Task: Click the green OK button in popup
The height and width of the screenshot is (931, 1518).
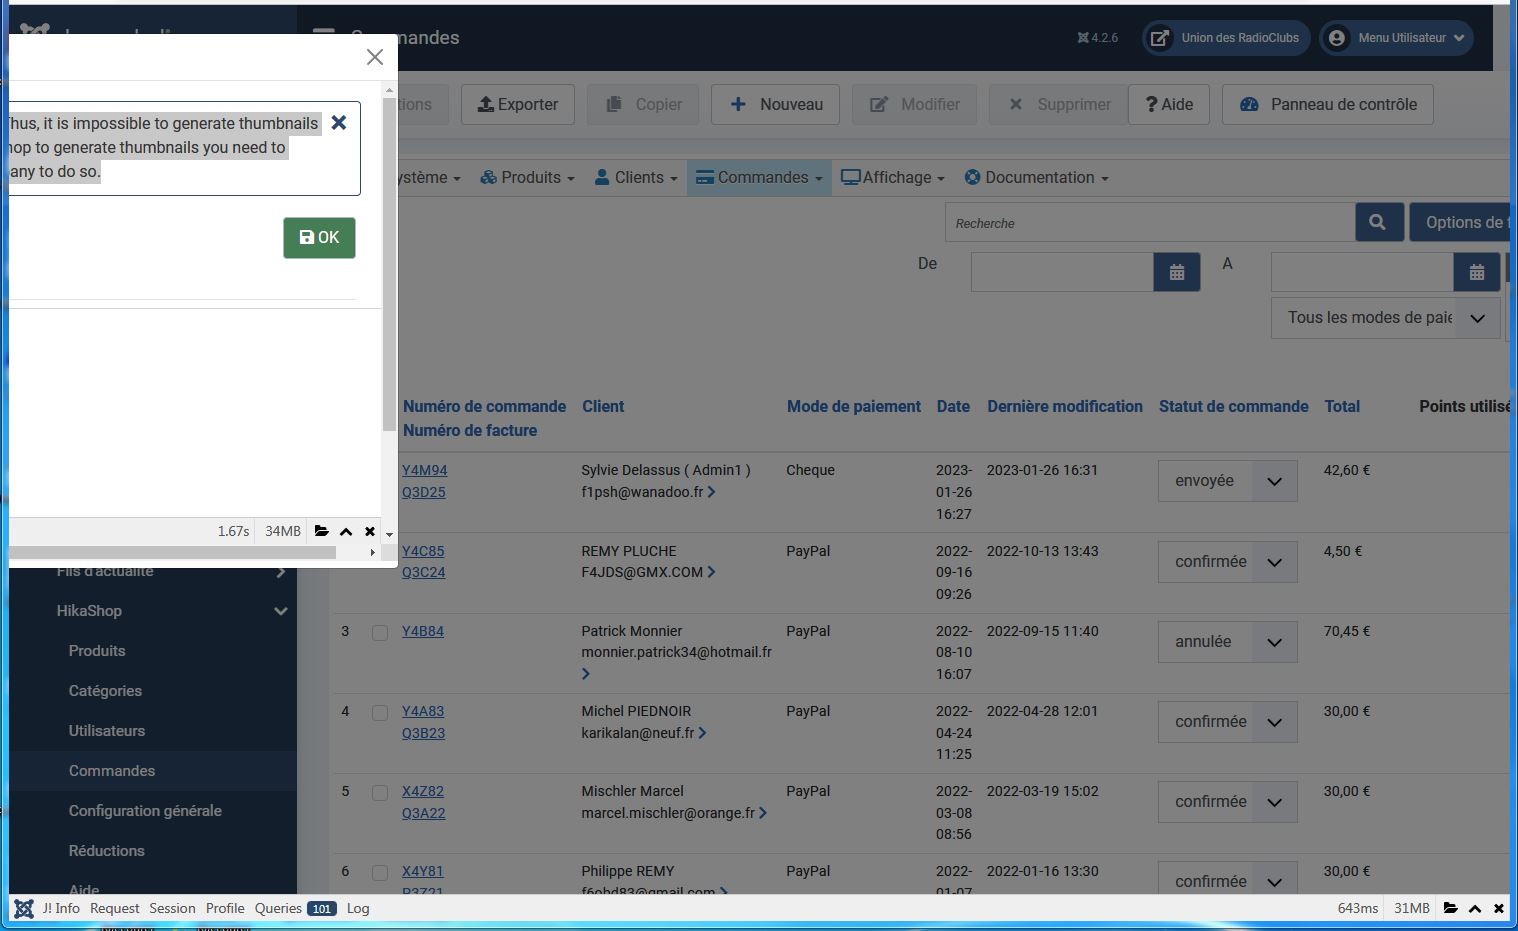Action: coord(319,238)
